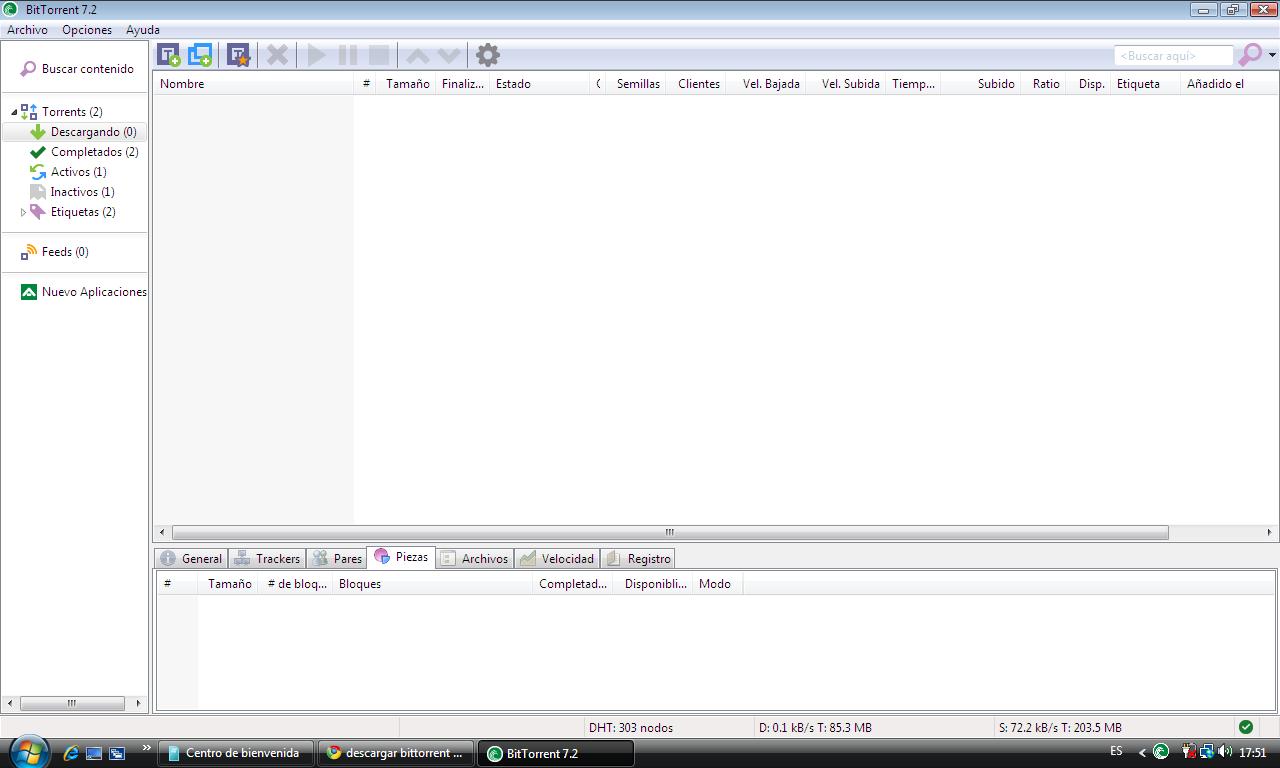Open Feeds (0) in sidebar
This screenshot has width=1280, height=768.
pos(55,252)
